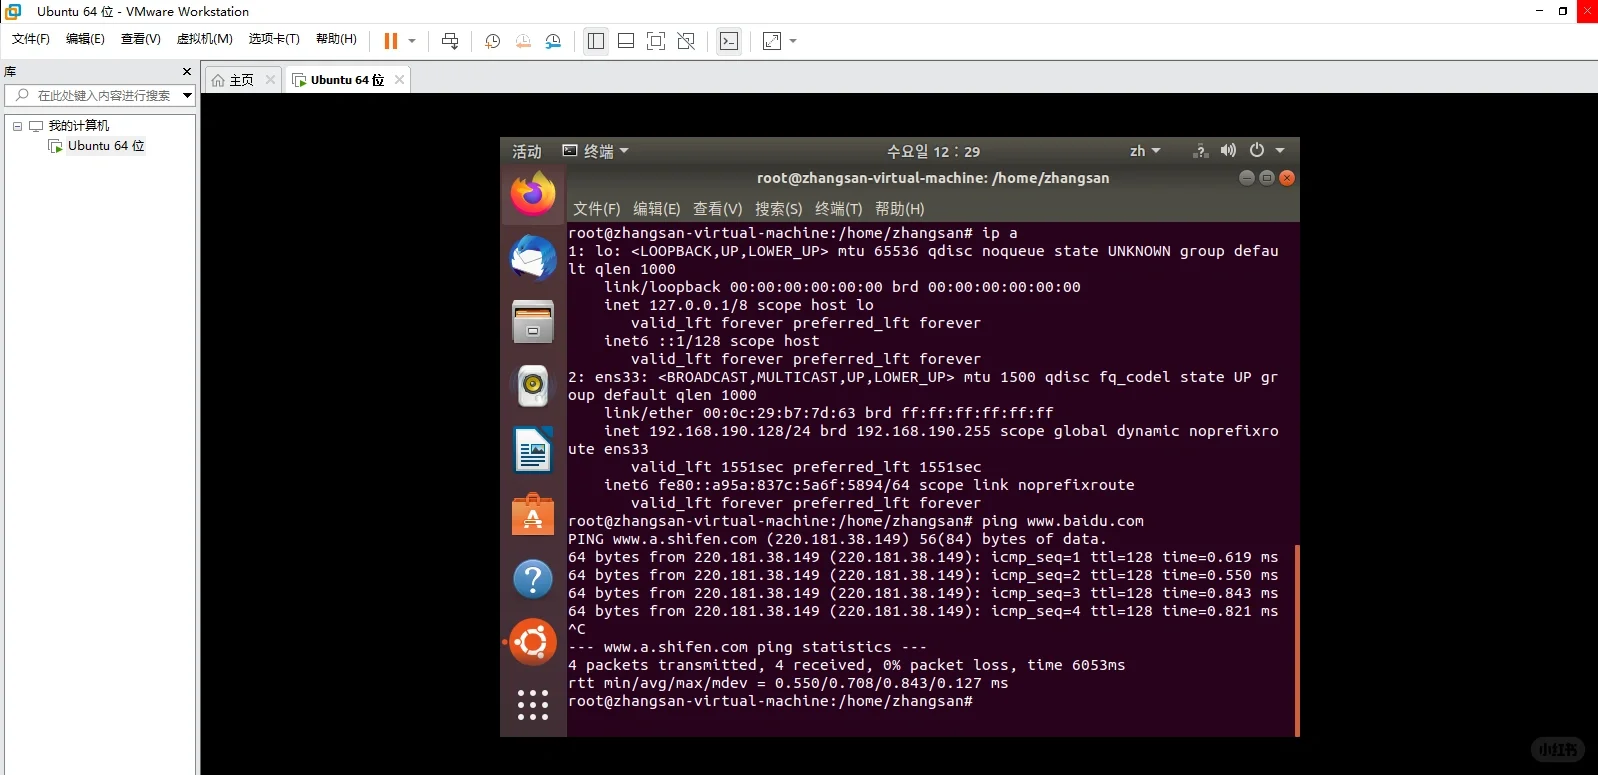Viewport: 1598px width, 775px height.
Task: Show applications grid in the dock
Action: click(533, 705)
